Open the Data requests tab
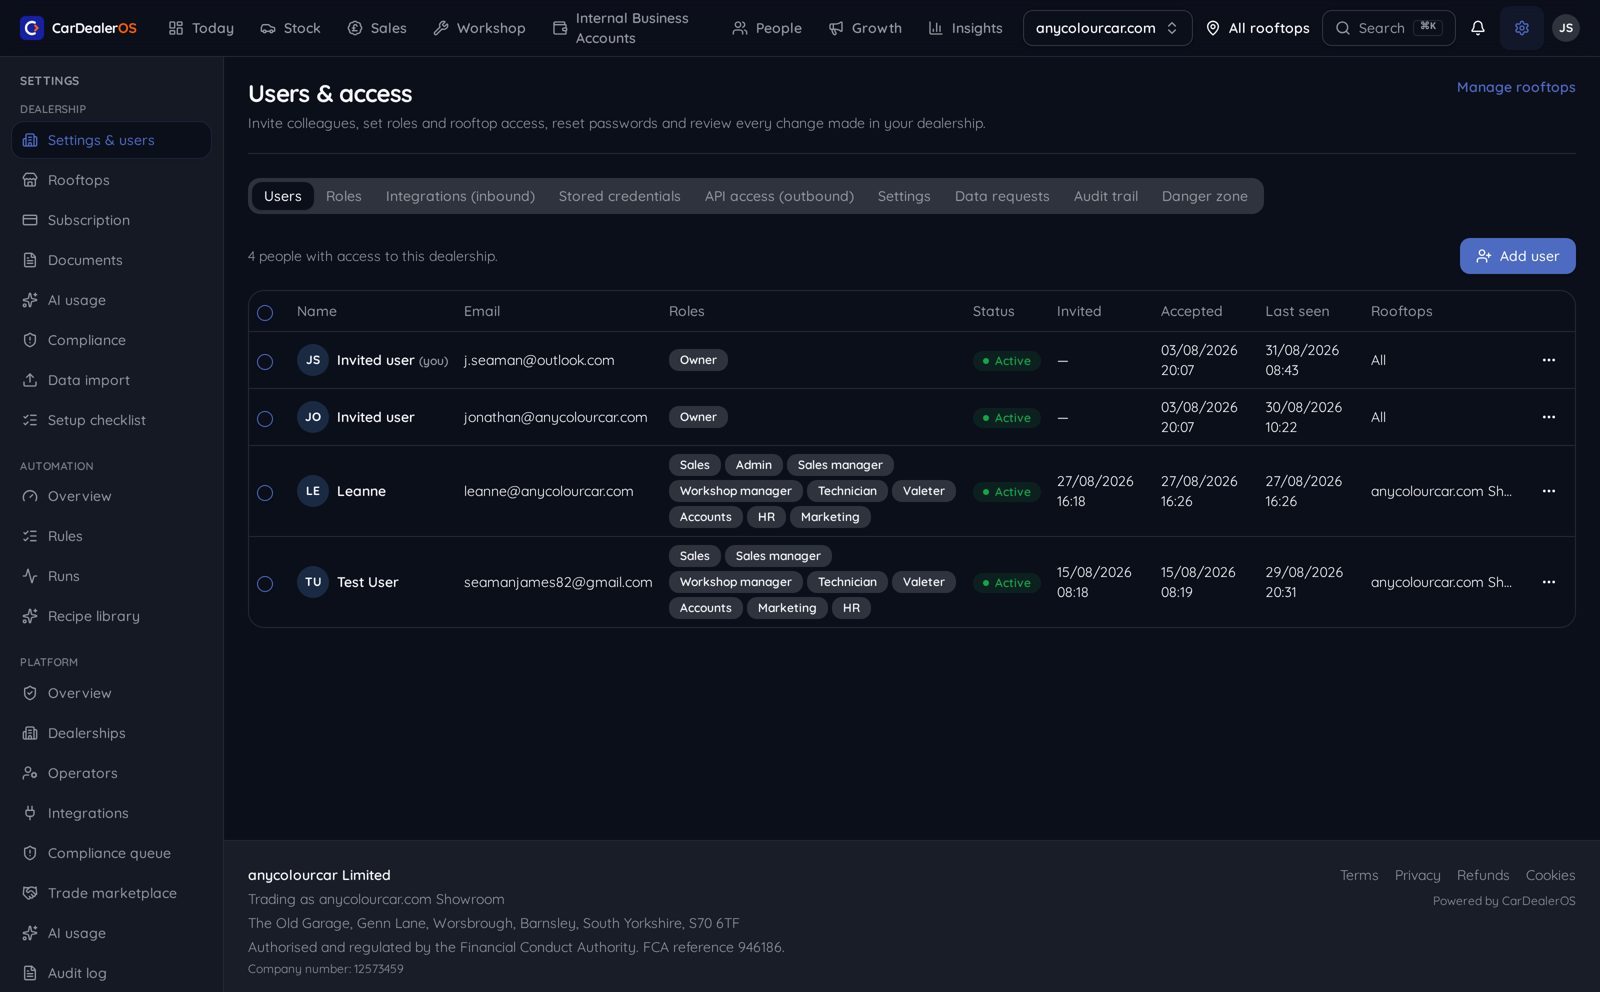Image resolution: width=1600 pixels, height=992 pixels. [1002, 196]
